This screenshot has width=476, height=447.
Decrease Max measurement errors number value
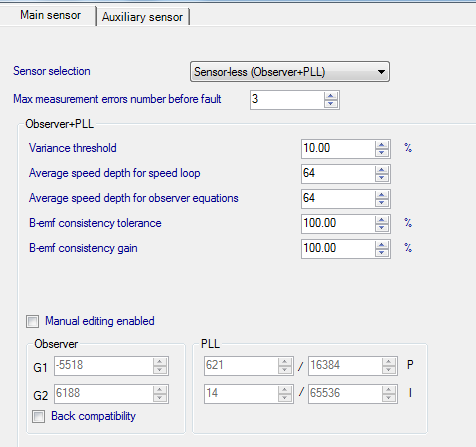click(331, 104)
